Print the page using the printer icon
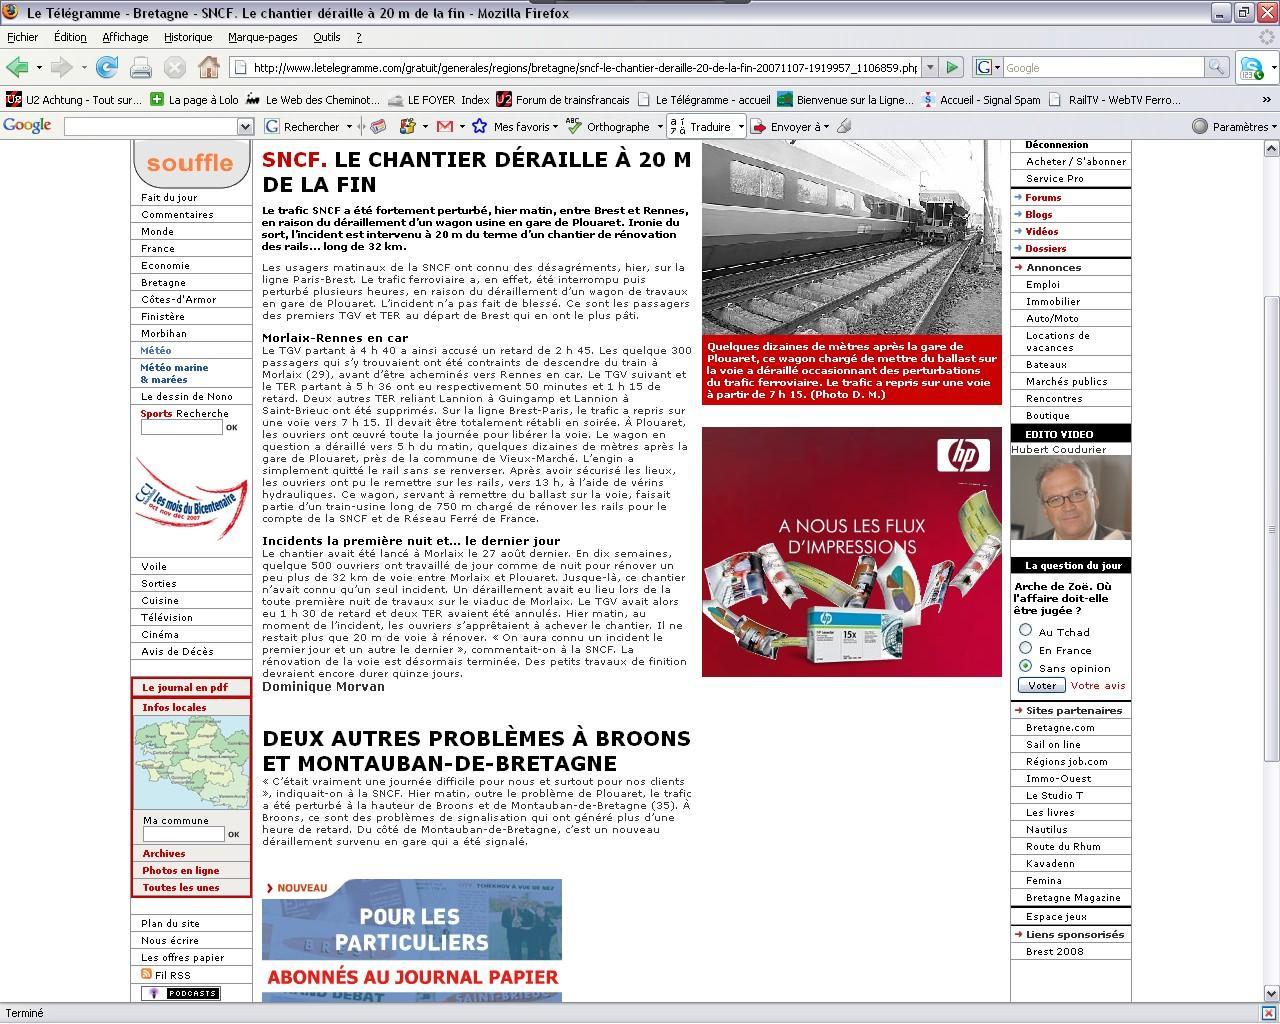Viewport: 1280px width, 1024px height. 141,67
